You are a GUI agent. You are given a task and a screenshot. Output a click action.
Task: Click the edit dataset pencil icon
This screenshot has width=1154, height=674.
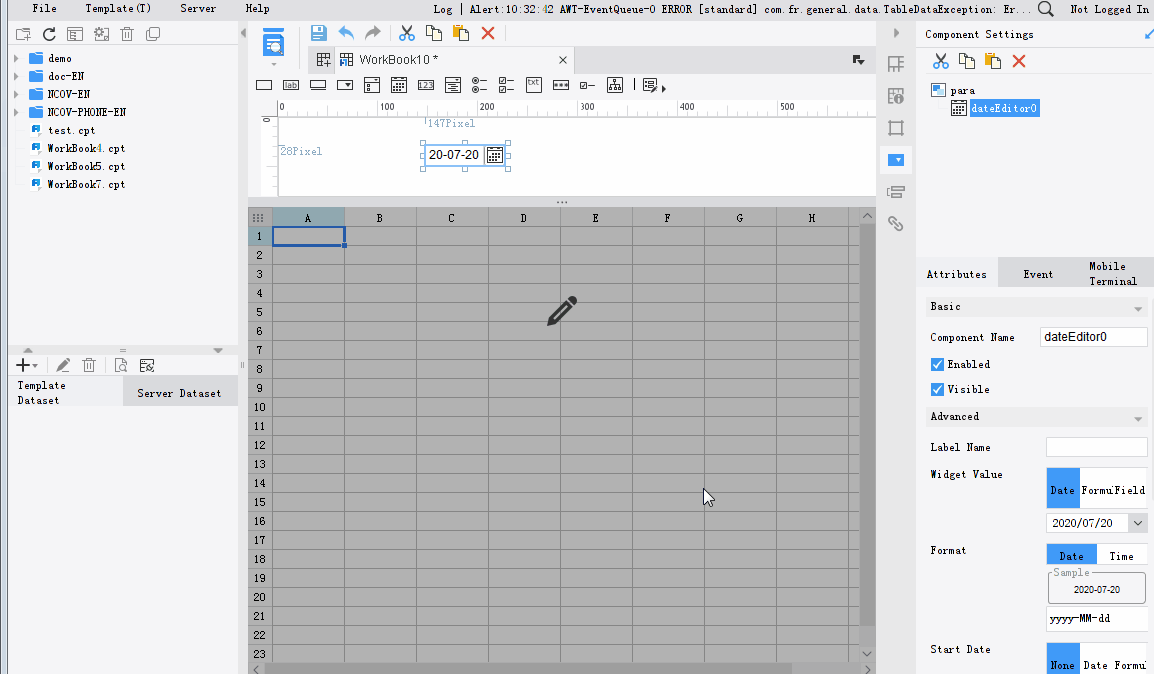(63, 366)
